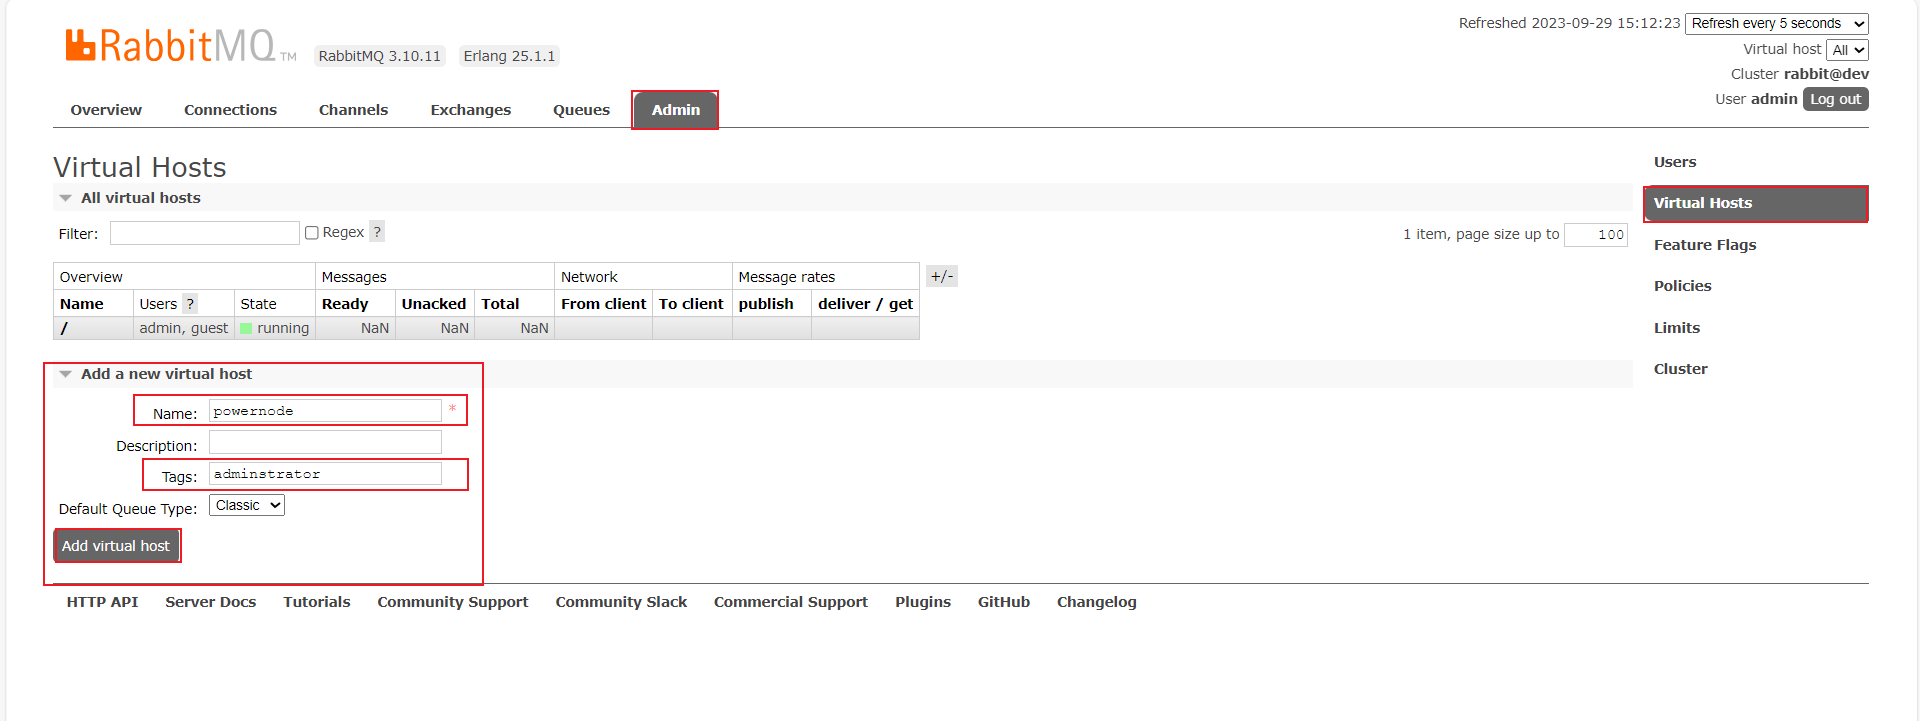Open the Community Support link

pos(453,602)
